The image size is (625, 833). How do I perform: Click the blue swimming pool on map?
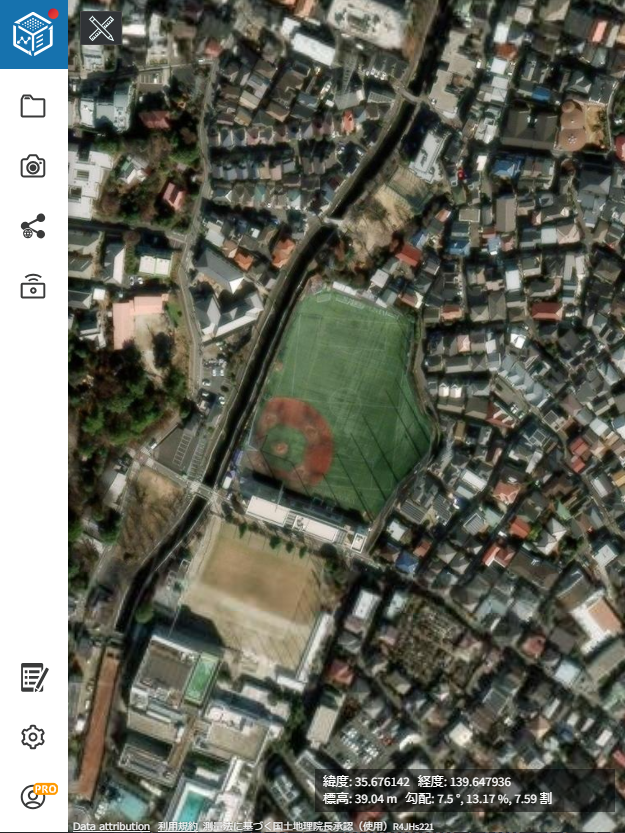click(x=193, y=806)
